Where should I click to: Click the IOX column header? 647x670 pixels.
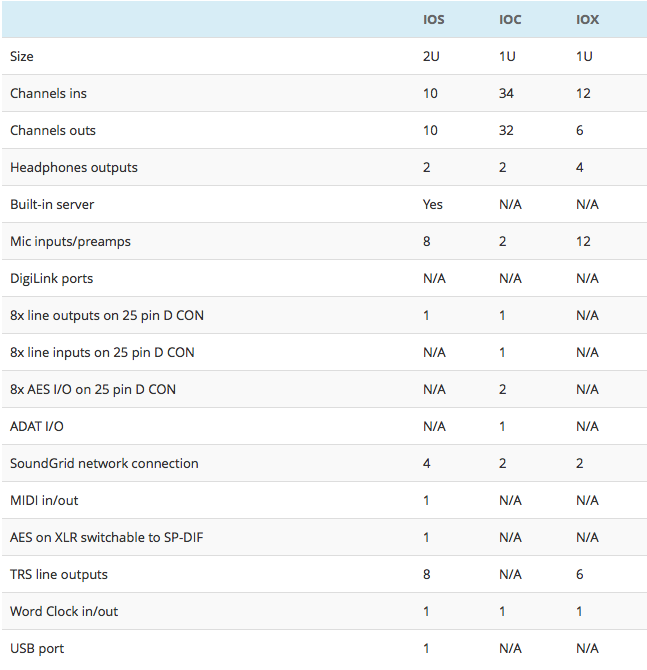pyautogui.click(x=587, y=20)
